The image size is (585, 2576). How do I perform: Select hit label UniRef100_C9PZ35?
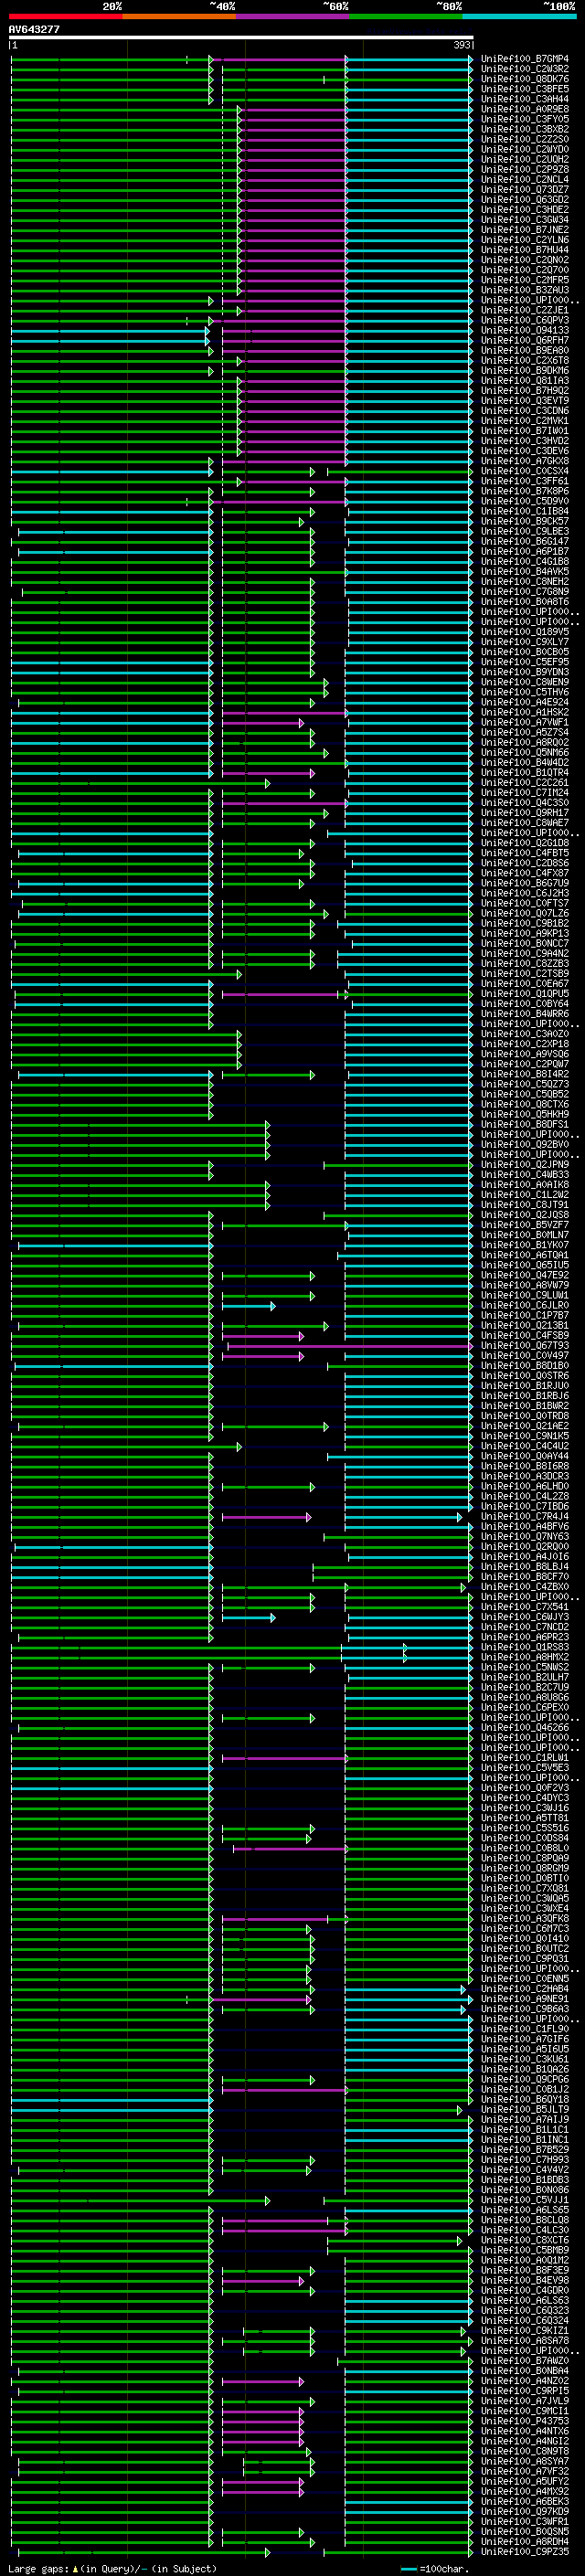coord(525,2552)
